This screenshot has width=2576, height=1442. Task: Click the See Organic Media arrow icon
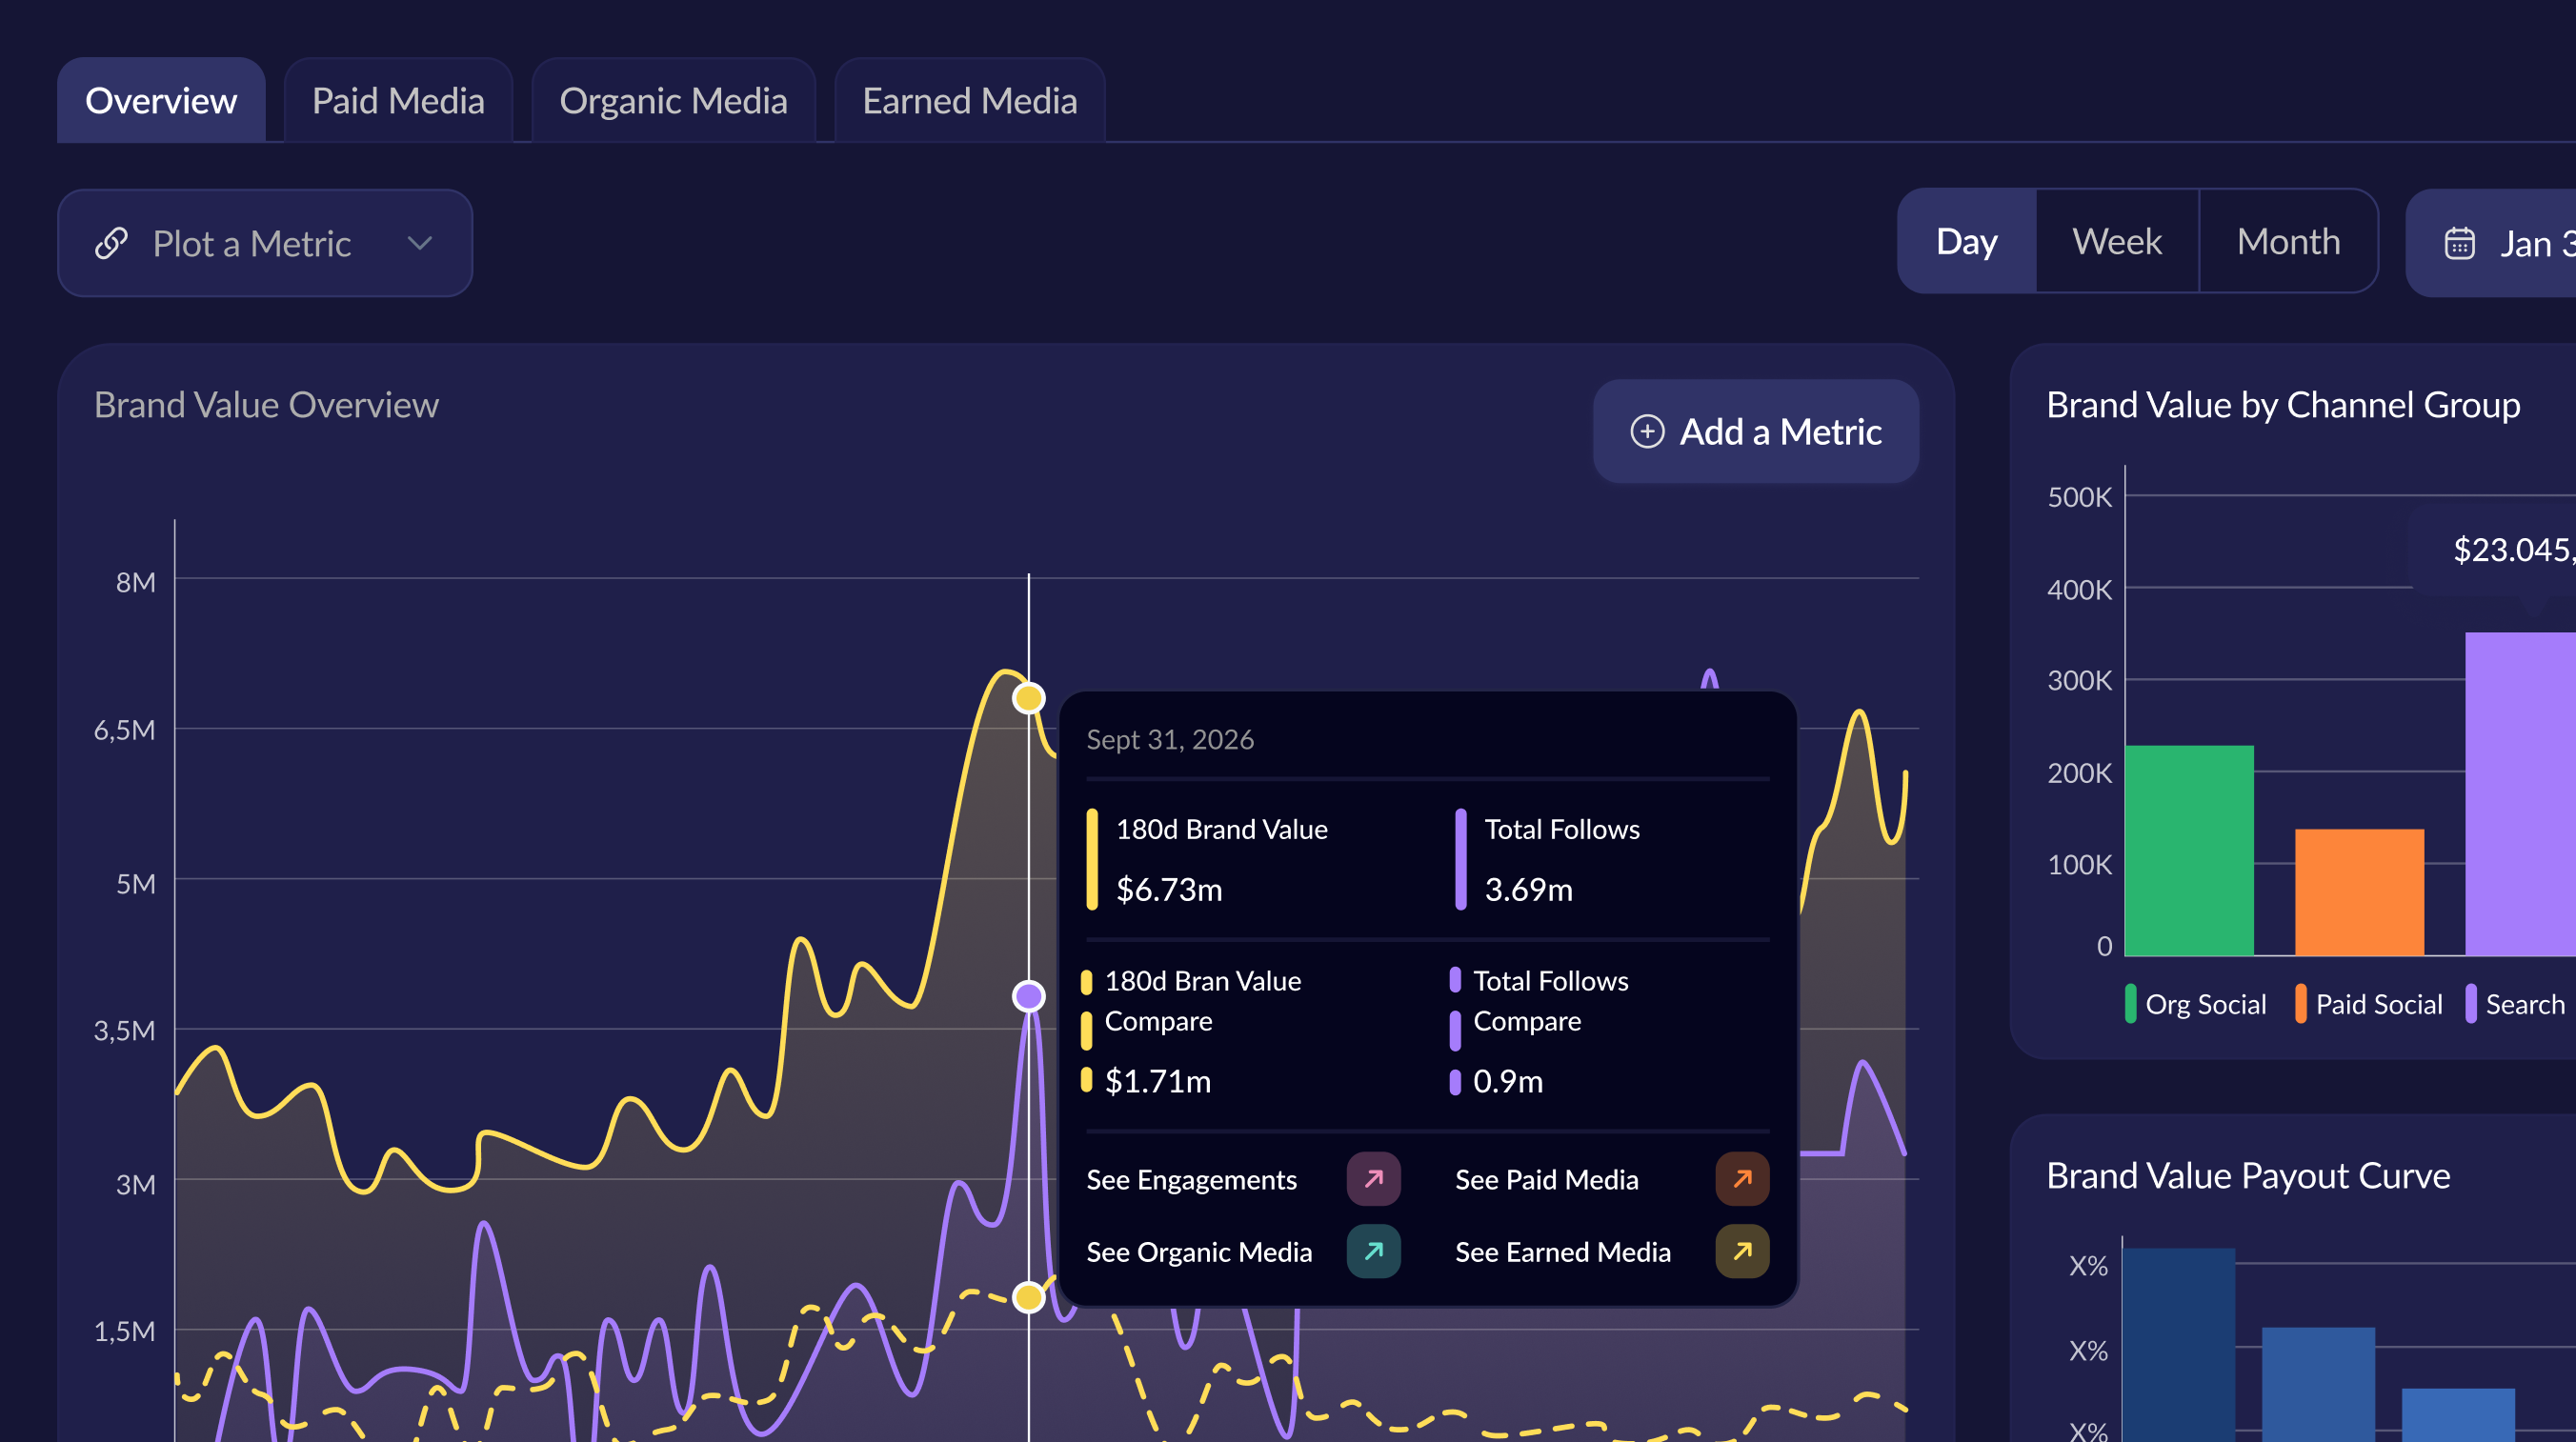pos(1373,1251)
